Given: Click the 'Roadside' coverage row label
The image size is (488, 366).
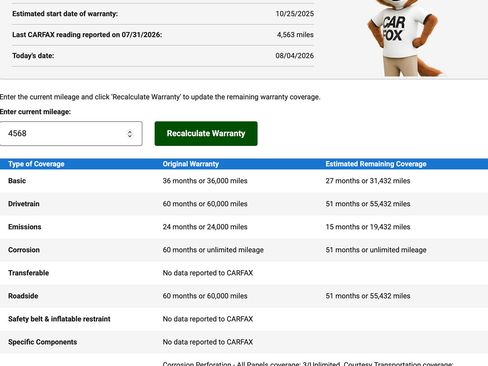Looking at the screenshot, I should click(x=23, y=296).
